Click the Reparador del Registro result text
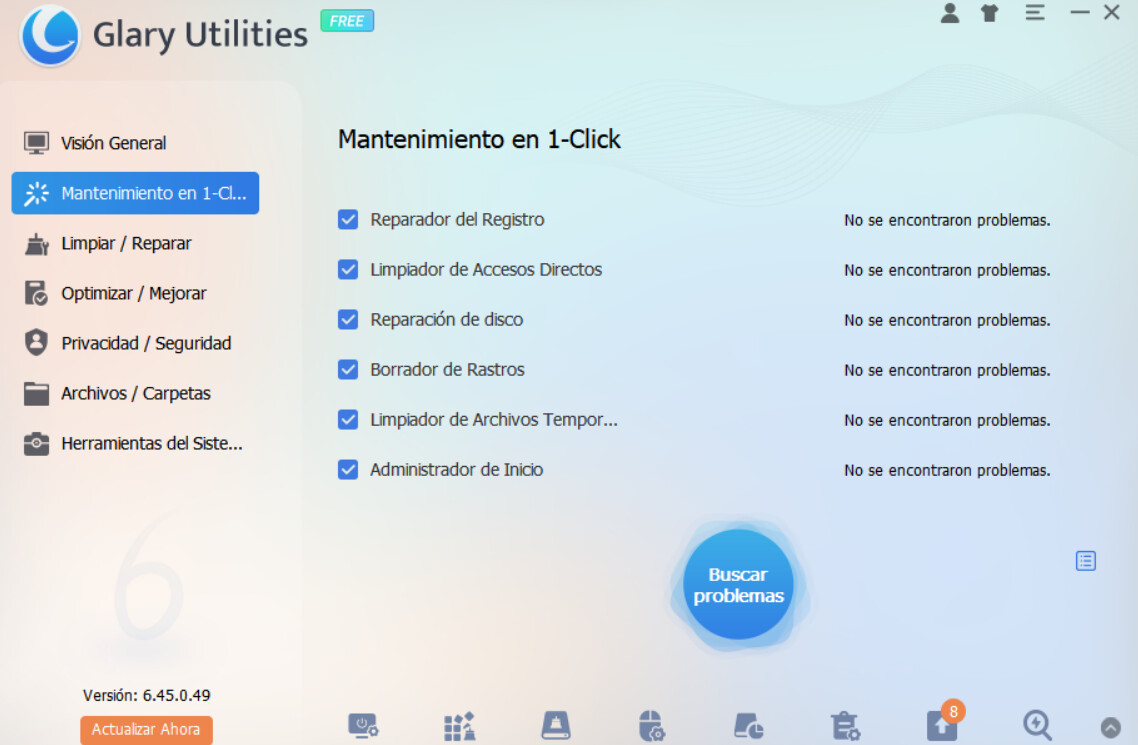The image size is (1138, 745). pos(947,220)
